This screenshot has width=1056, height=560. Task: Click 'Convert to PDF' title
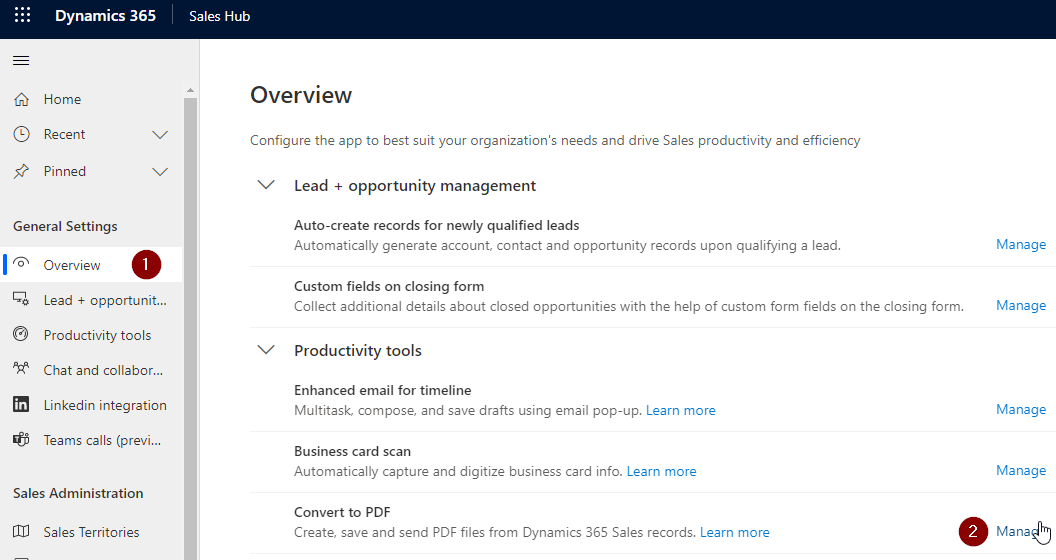pos(342,512)
